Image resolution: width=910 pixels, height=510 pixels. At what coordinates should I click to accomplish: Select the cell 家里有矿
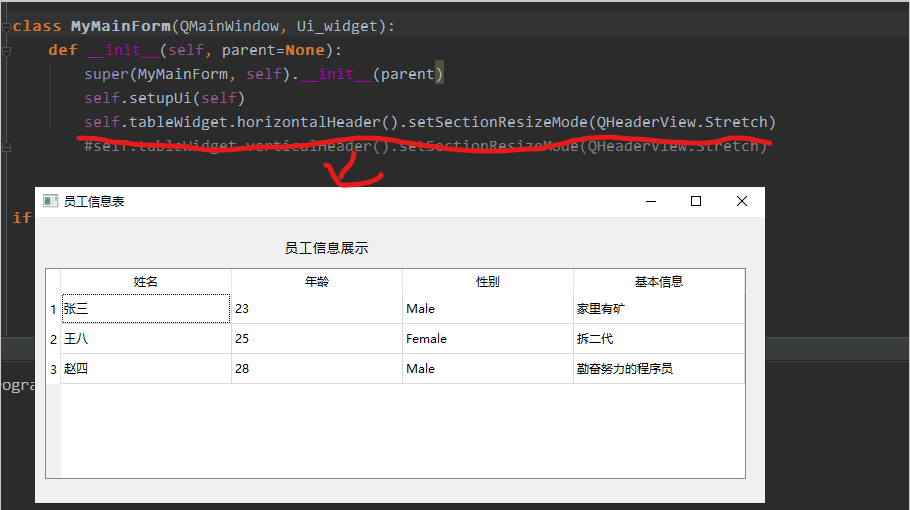pyautogui.click(x=659, y=309)
